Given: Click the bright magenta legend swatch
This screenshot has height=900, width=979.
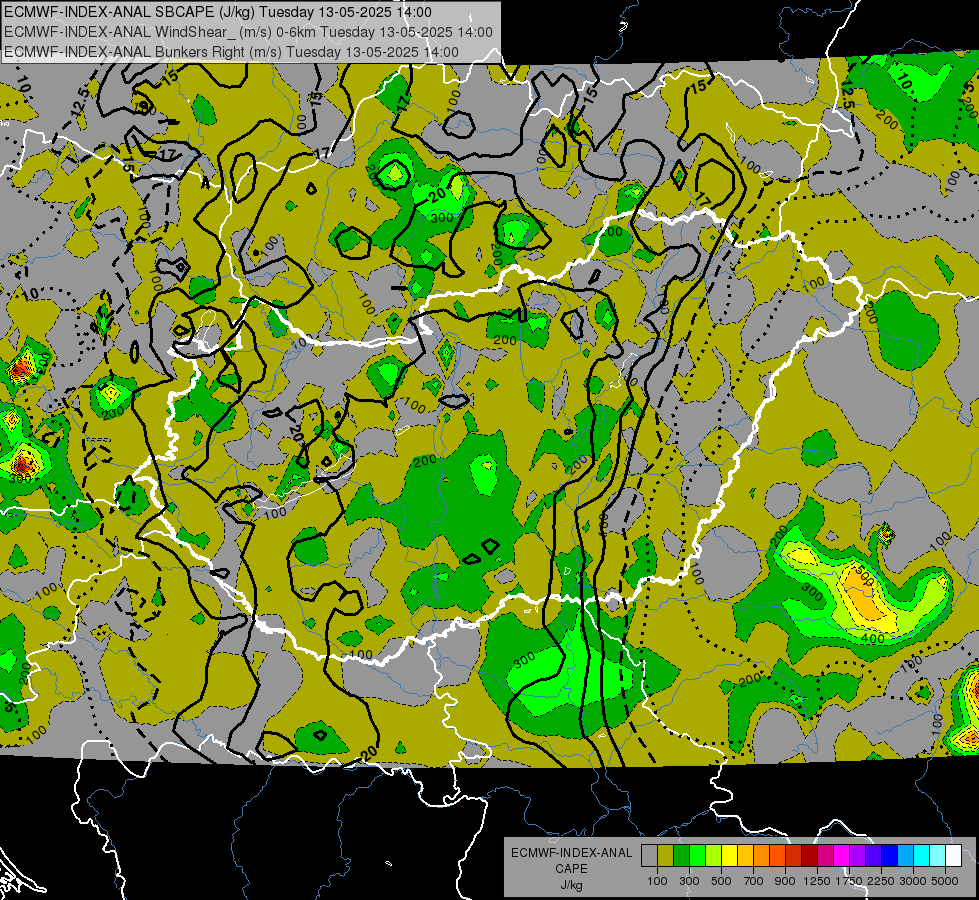Looking at the screenshot, I should click(842, 856).
